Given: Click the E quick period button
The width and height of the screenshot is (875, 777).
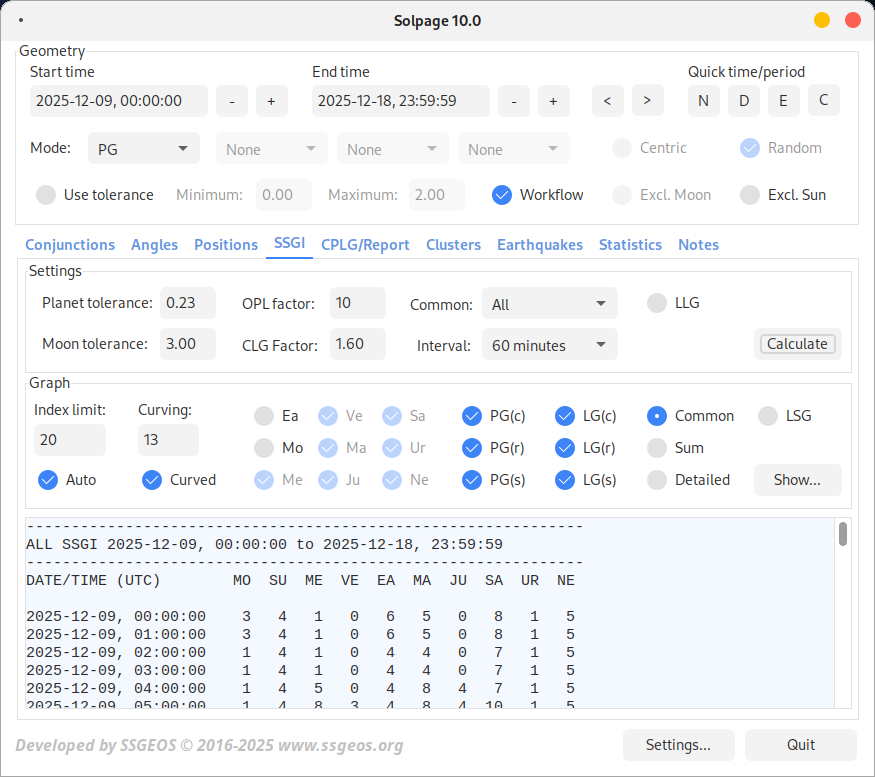Looking at the screenshot, I should pos(783,100).
